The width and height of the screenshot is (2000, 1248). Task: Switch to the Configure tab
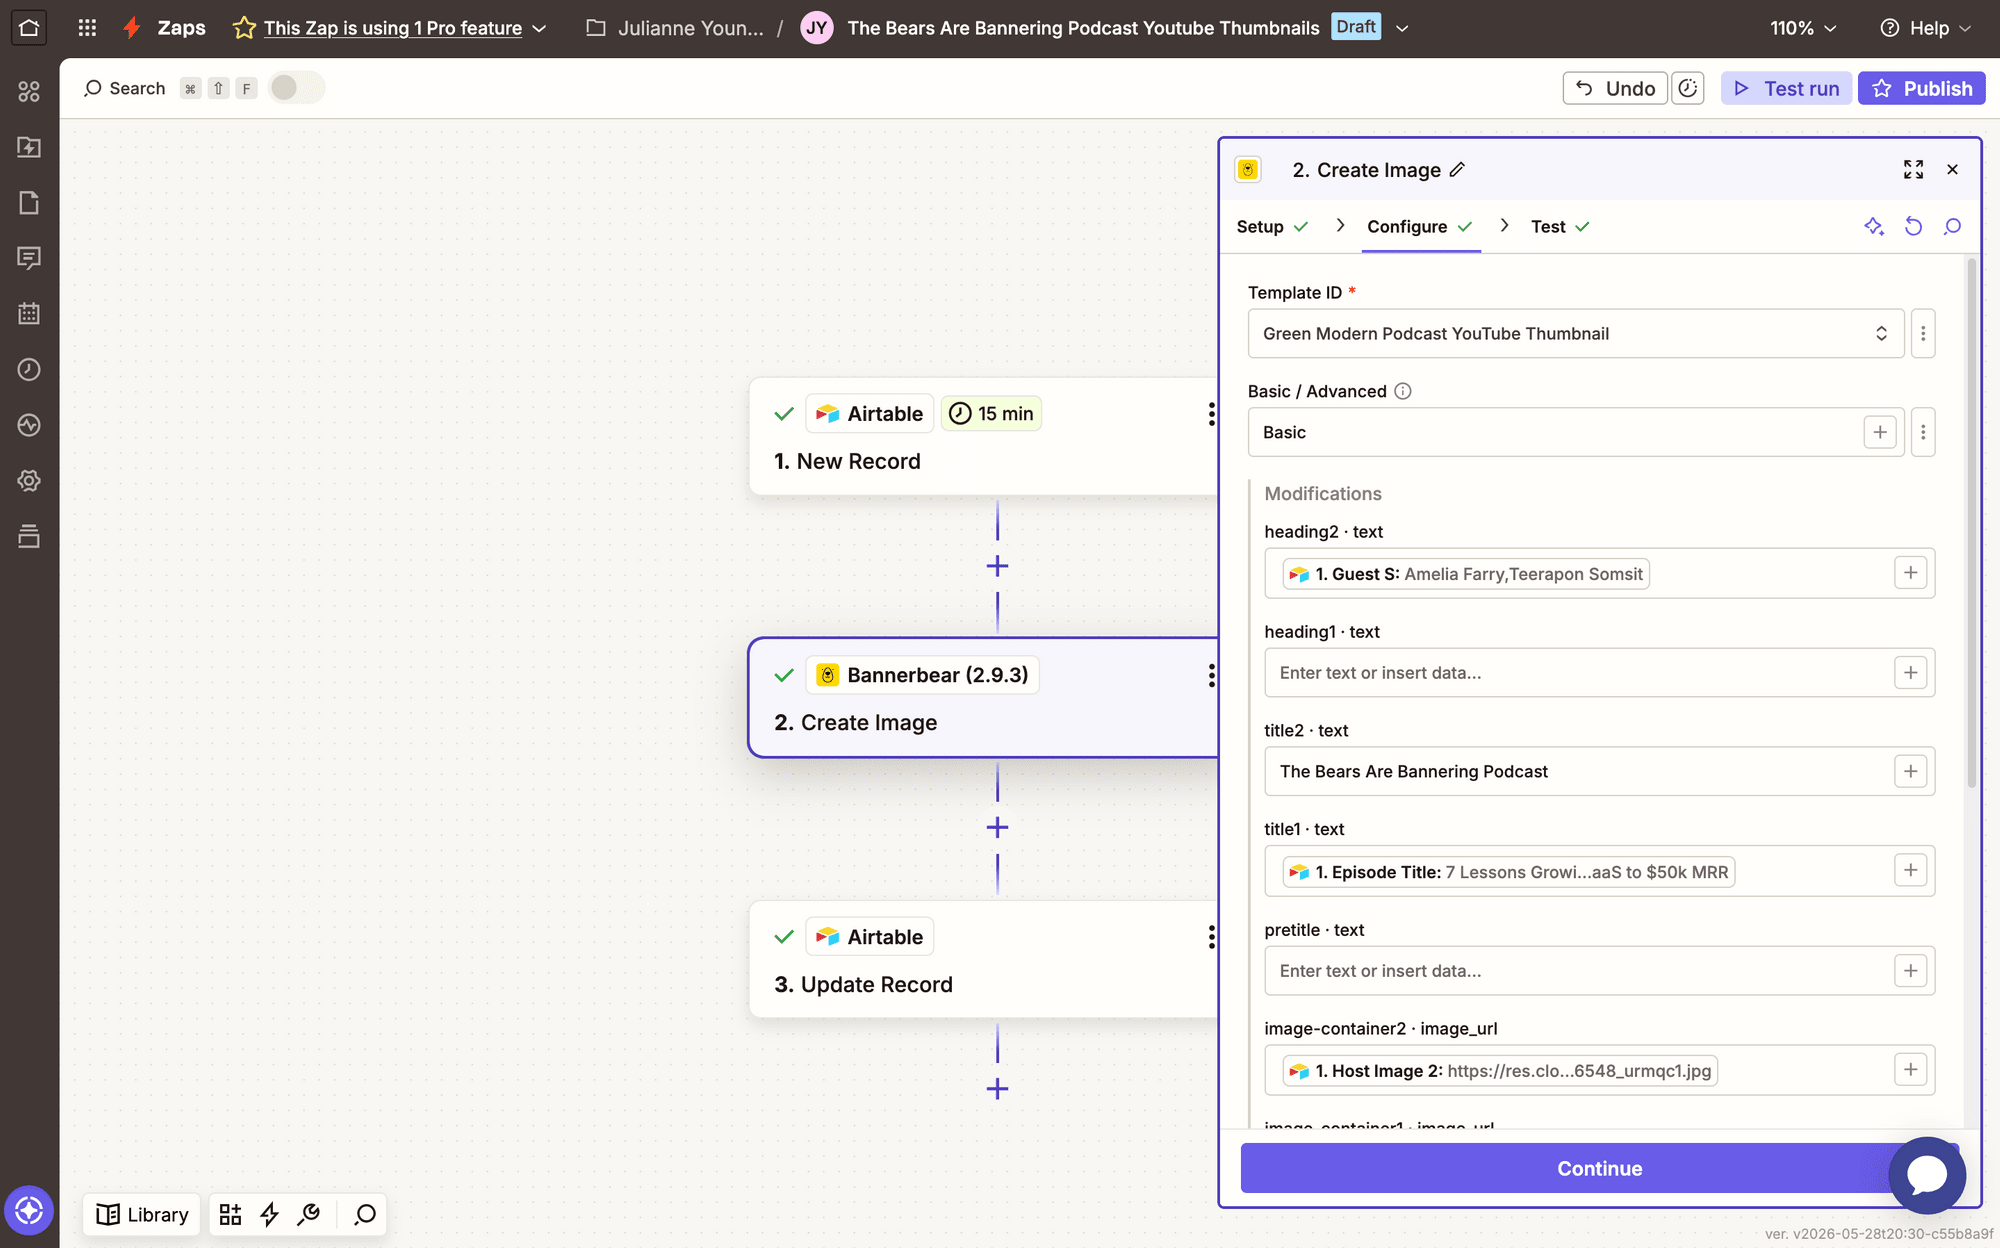click(1420, 227)
